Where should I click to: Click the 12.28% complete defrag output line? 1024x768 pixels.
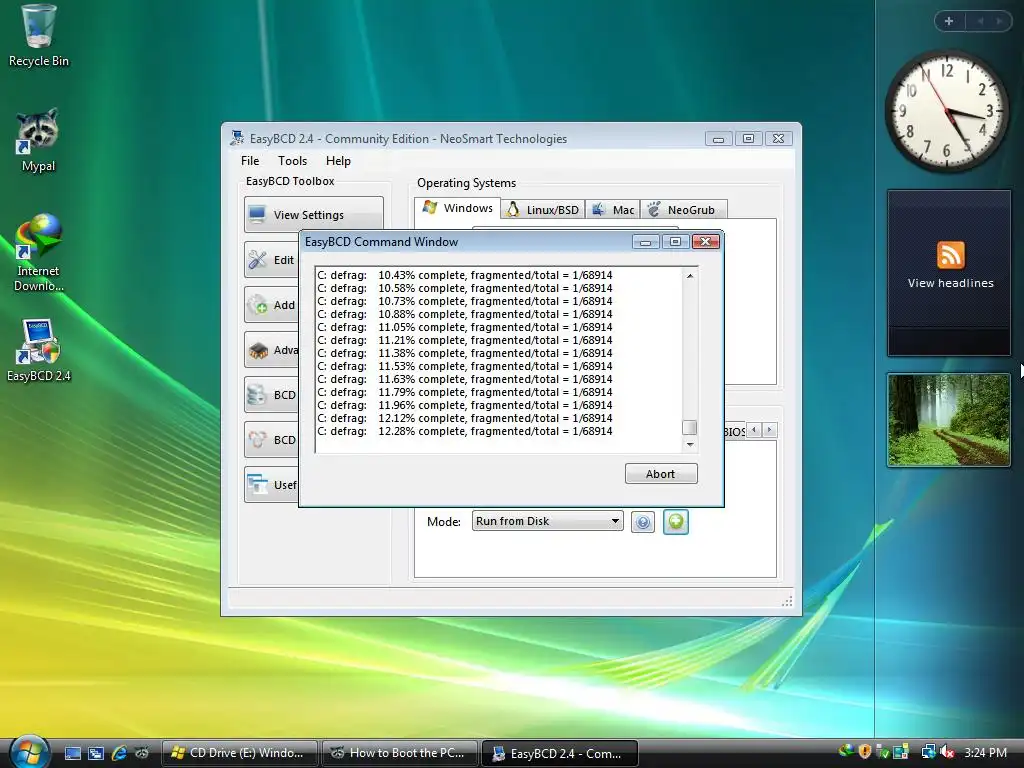click(465, 431)
